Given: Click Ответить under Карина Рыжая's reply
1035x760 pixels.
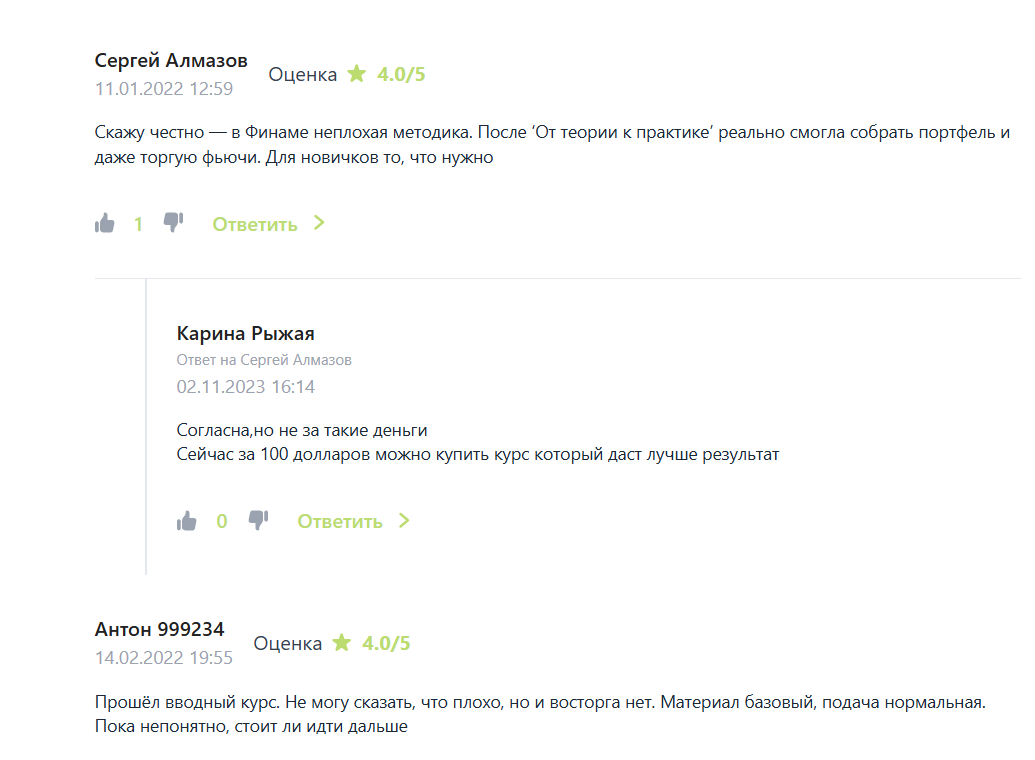Looking at the screenshot, I should coord(340,521).
